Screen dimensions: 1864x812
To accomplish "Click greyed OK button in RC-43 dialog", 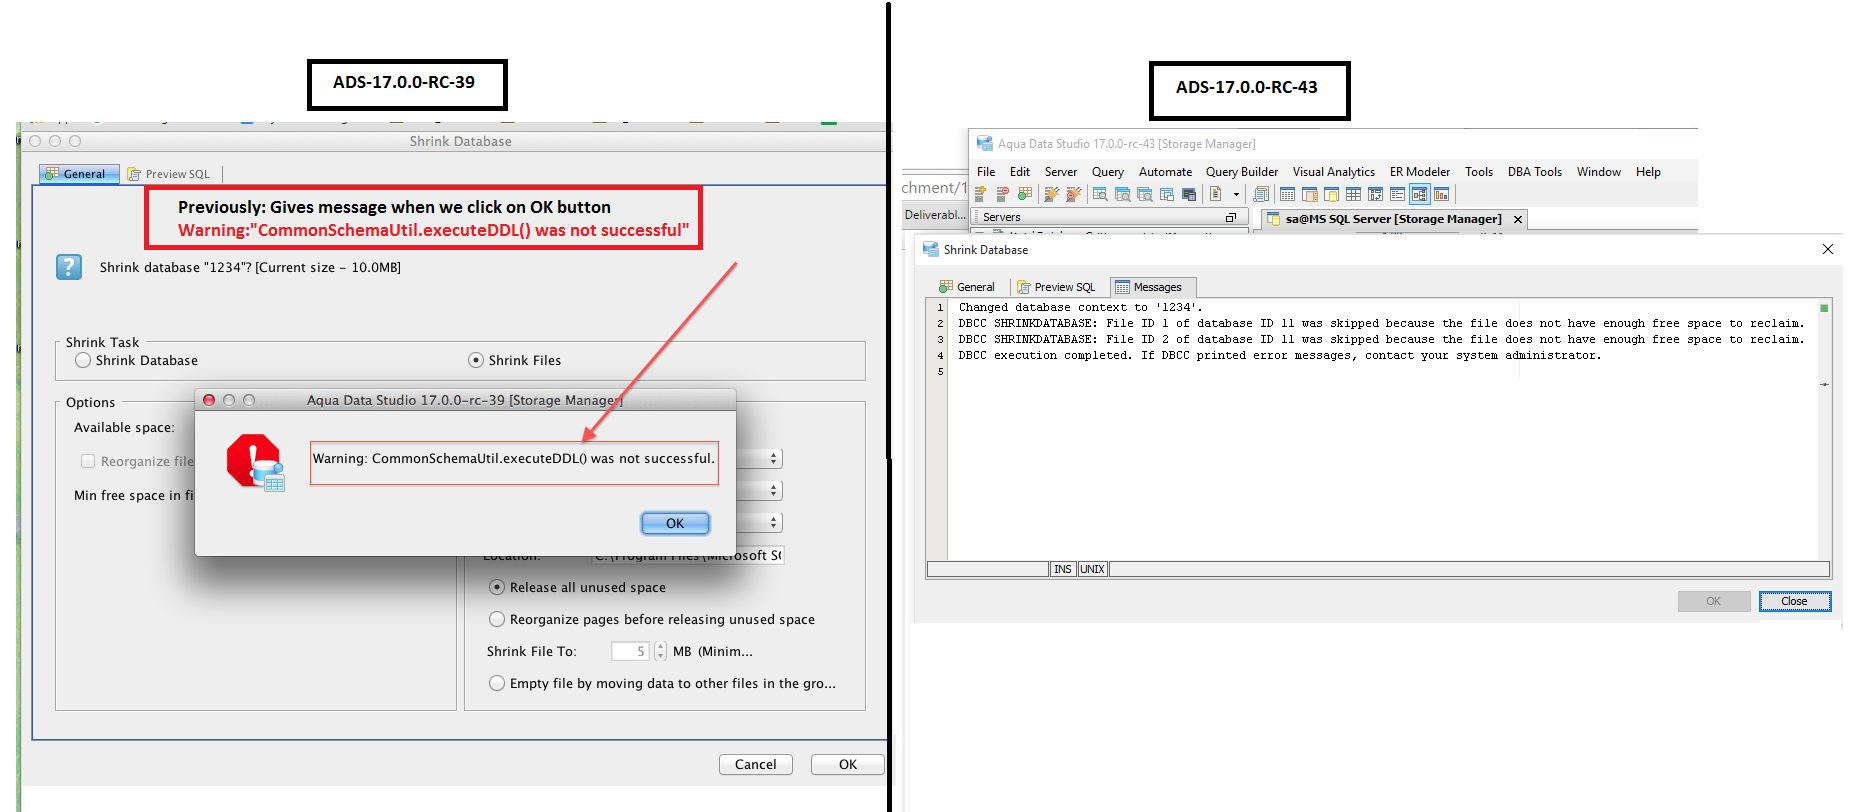I will (1714, 601).
